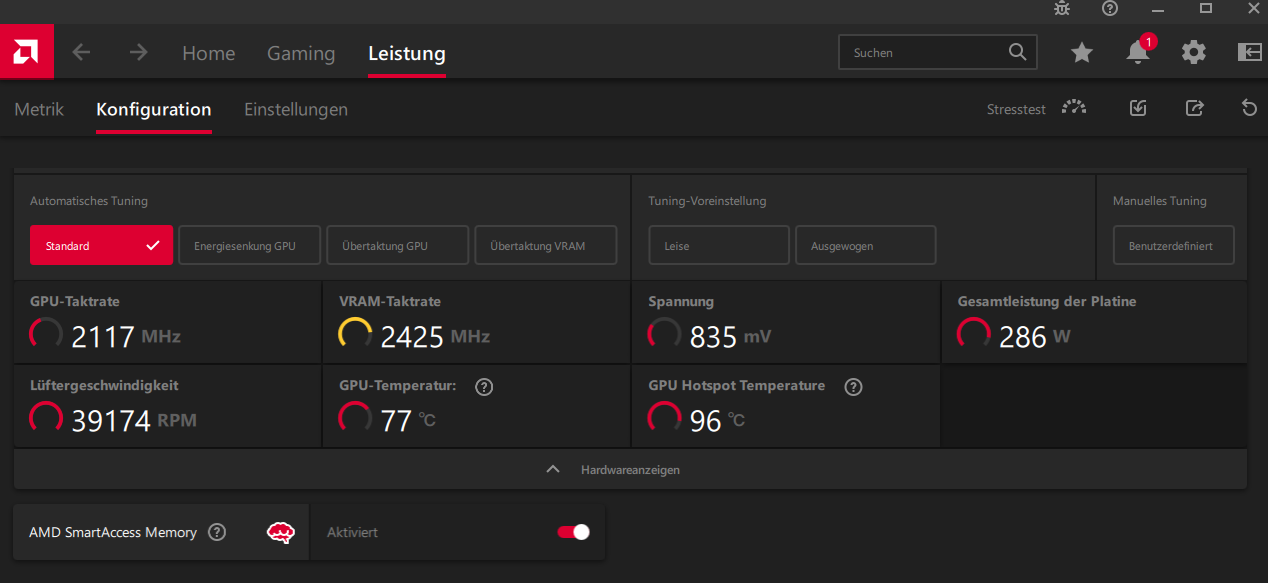The height and width of the screenshot is (583, 1268).
Task: Click the GPU Hotspot Temperature gauge
Action: point(664,418)
